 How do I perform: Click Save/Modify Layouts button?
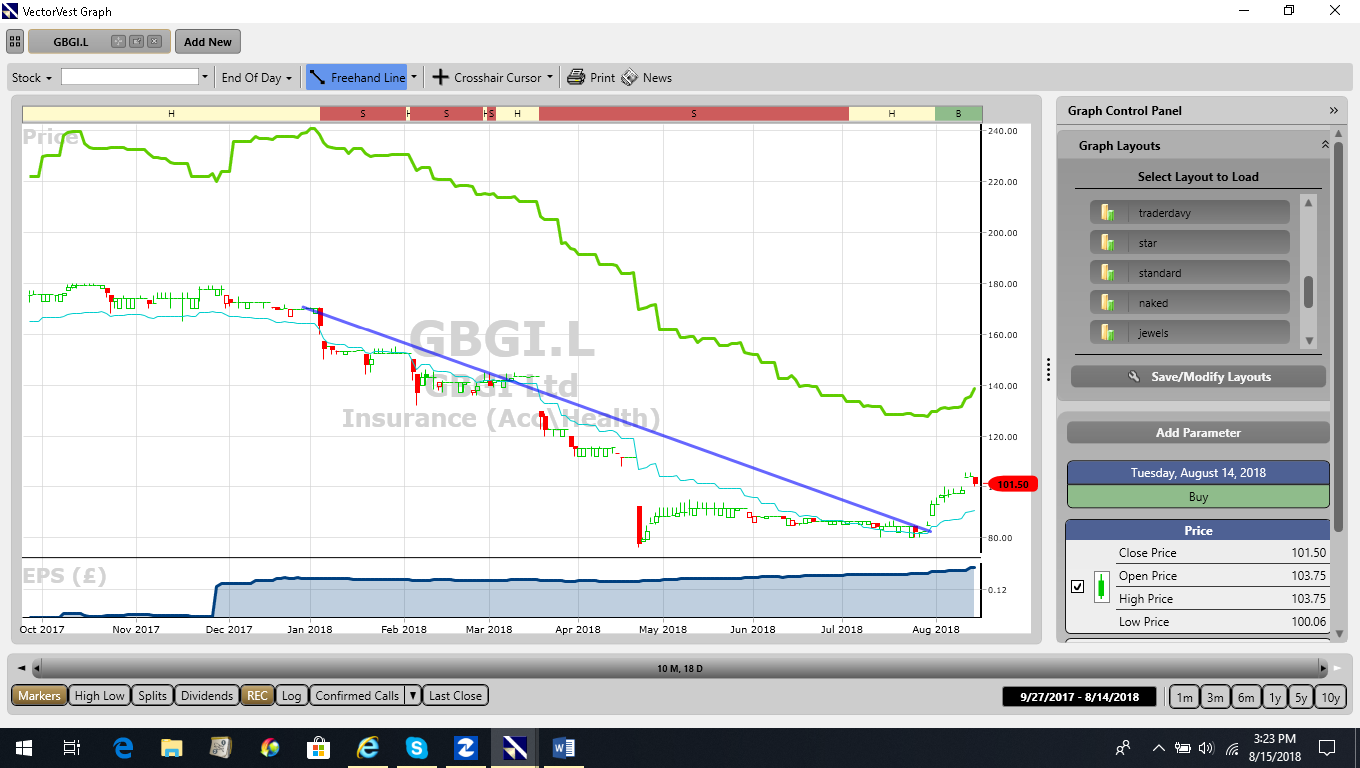point(1198,377)
